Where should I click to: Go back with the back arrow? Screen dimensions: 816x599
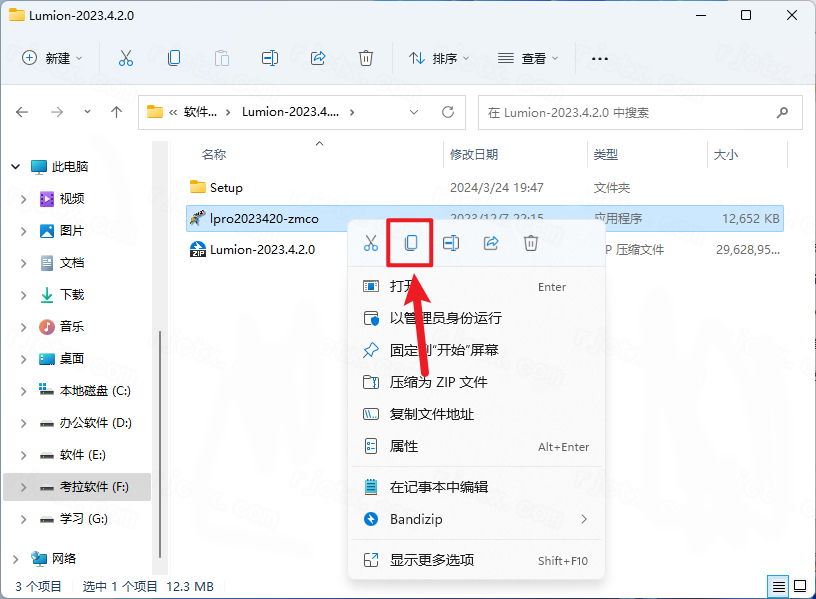coord(22,112)
